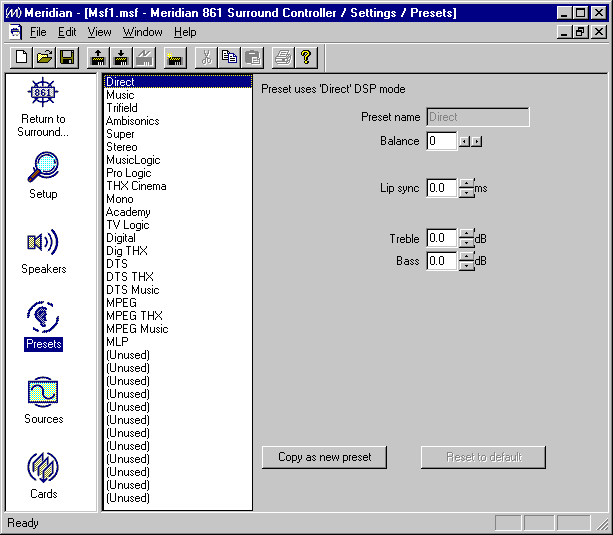Click the Treble value field
613x535 pixels.
point(441,238)
